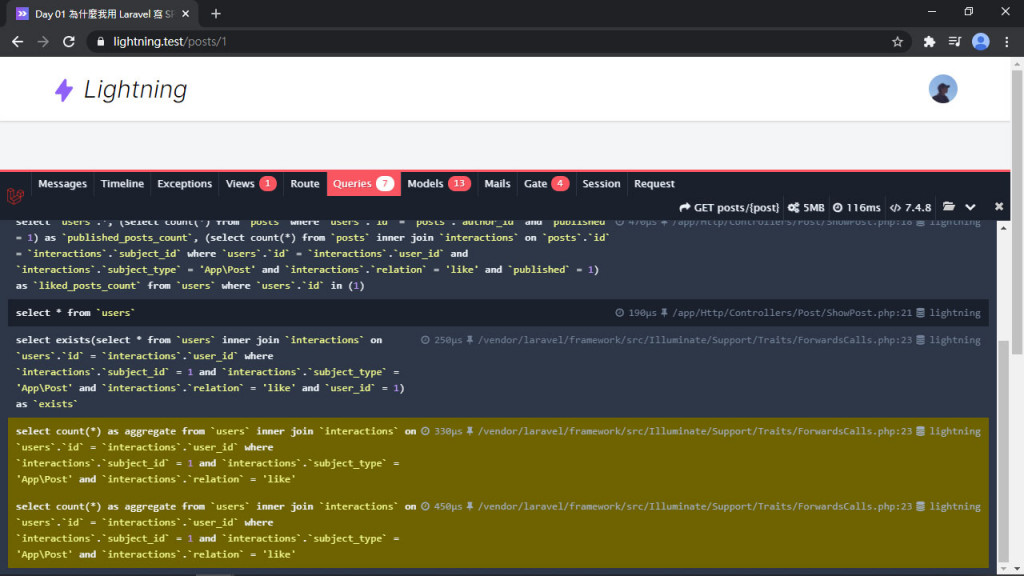
Task: Open the Session tab
Action: (x=601, y=184)
